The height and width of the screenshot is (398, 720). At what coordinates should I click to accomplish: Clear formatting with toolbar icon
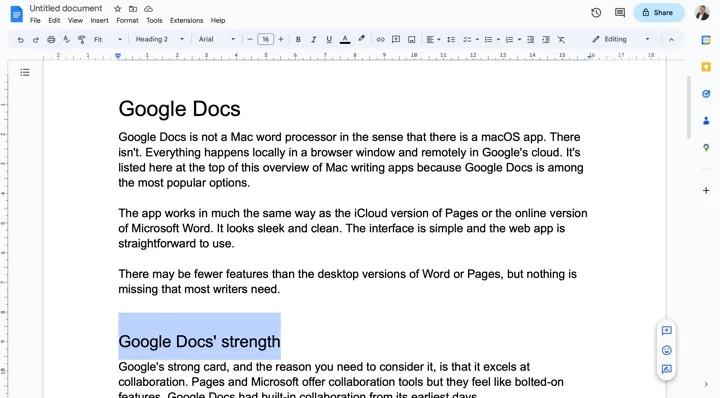pos(561,39)
